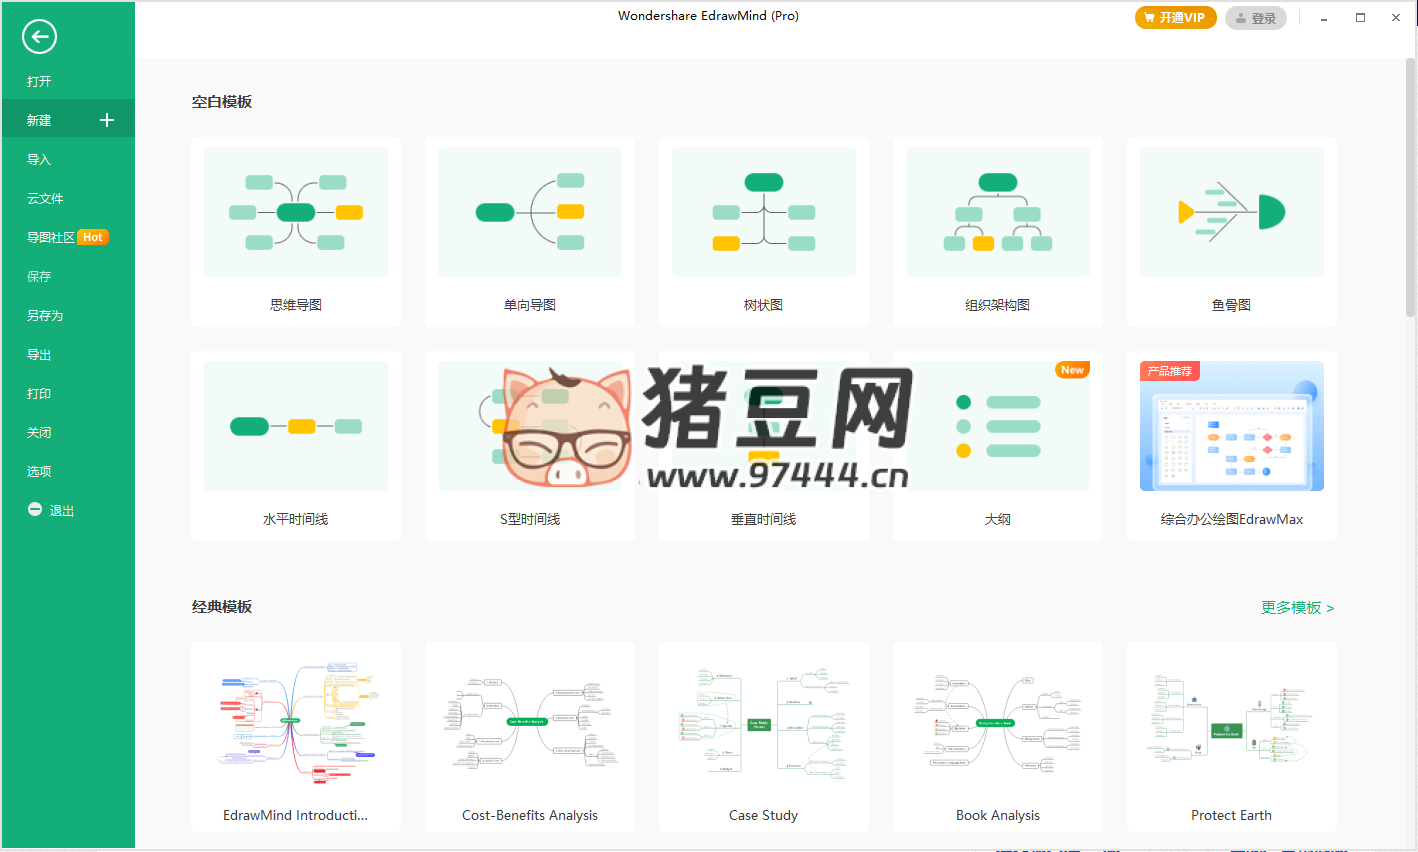The height and width of the screenshot is (852, 1418).
Task: Open 选项 settings in sidebar
Action: pos(39,471)
